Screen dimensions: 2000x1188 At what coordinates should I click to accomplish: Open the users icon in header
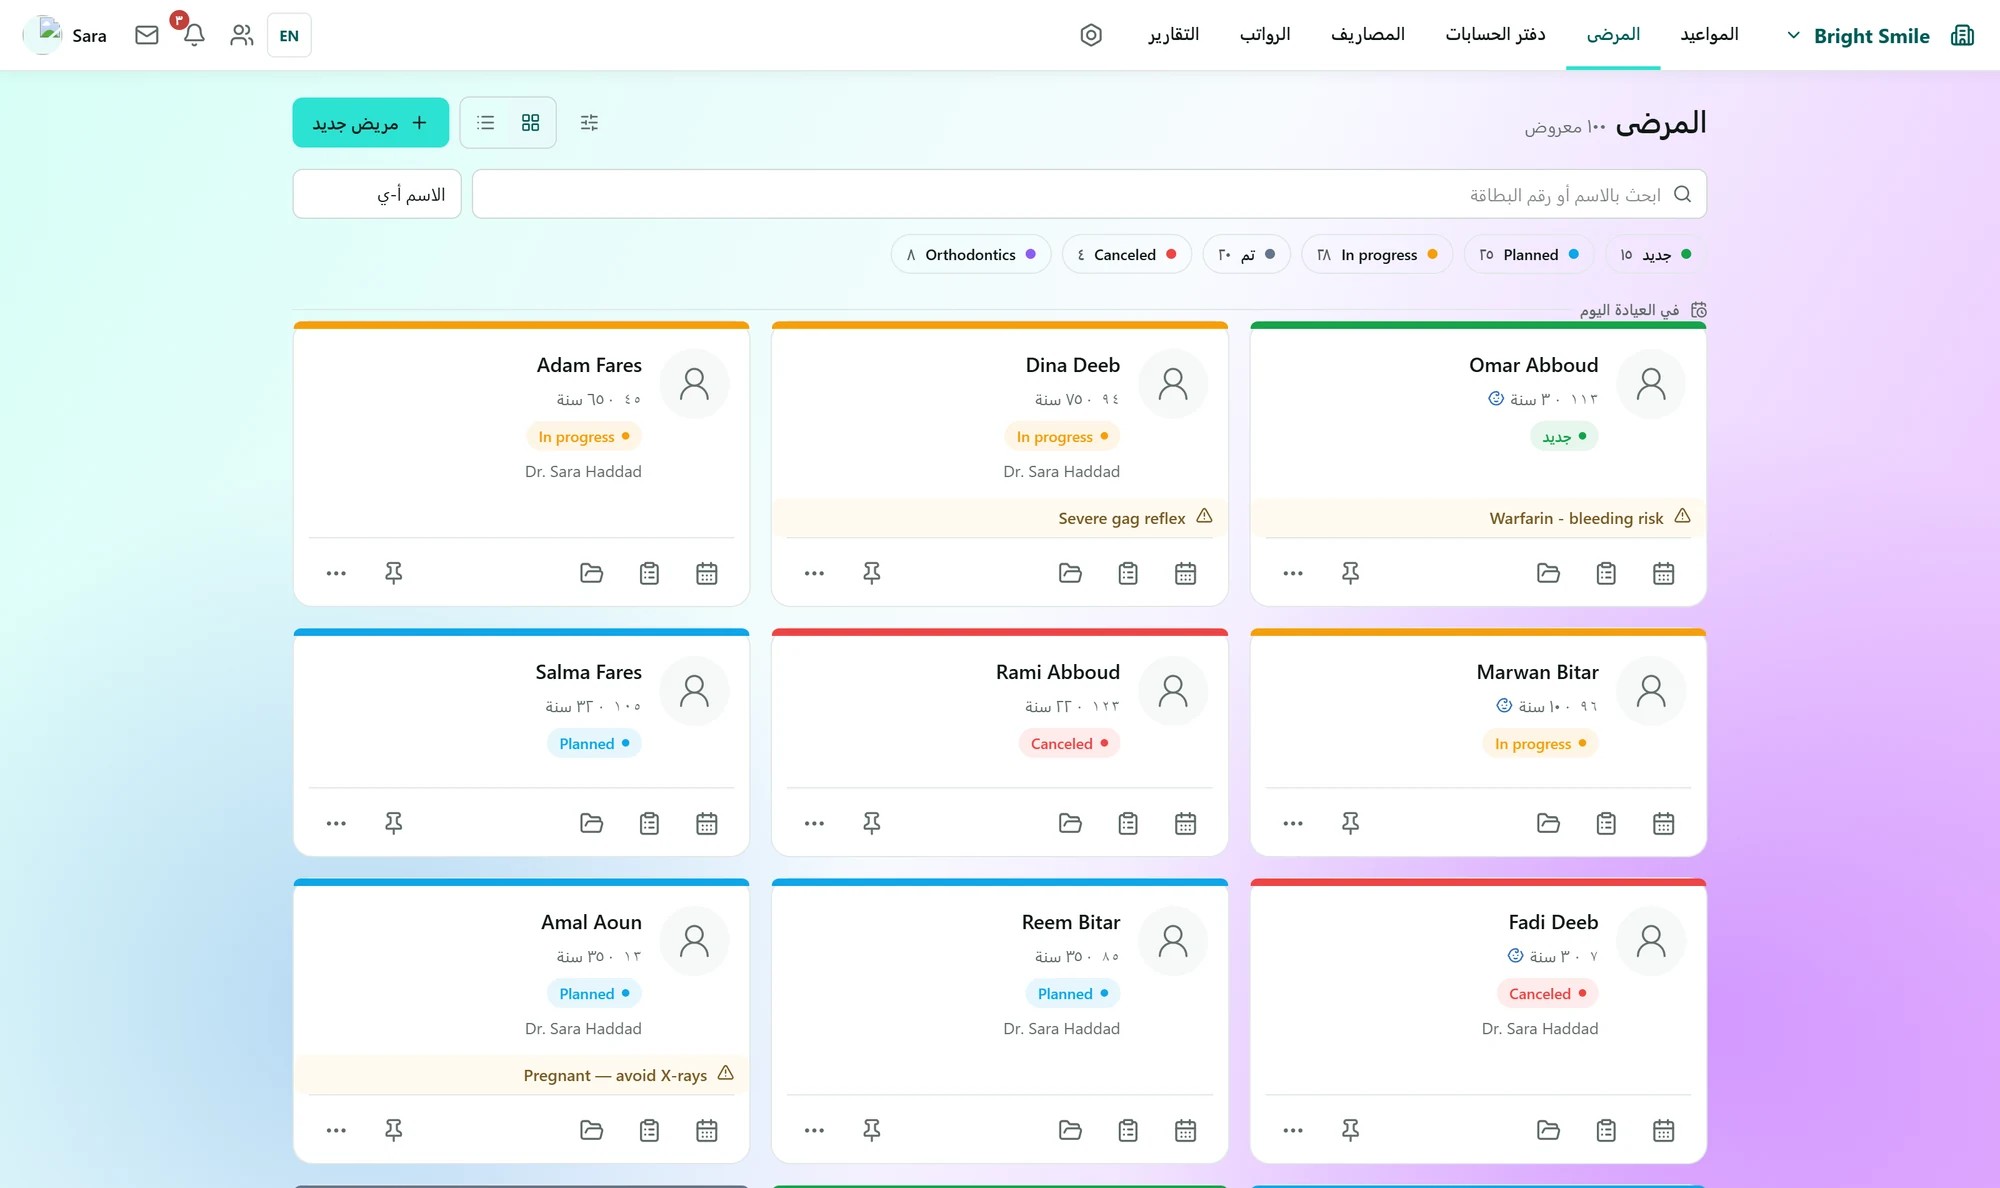(x=241, y=35)
